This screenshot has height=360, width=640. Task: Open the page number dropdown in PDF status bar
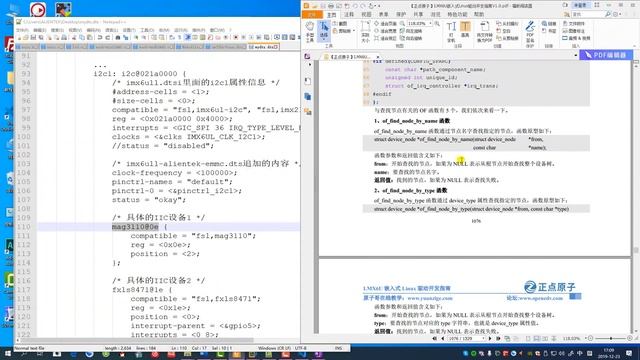point(484,338)
